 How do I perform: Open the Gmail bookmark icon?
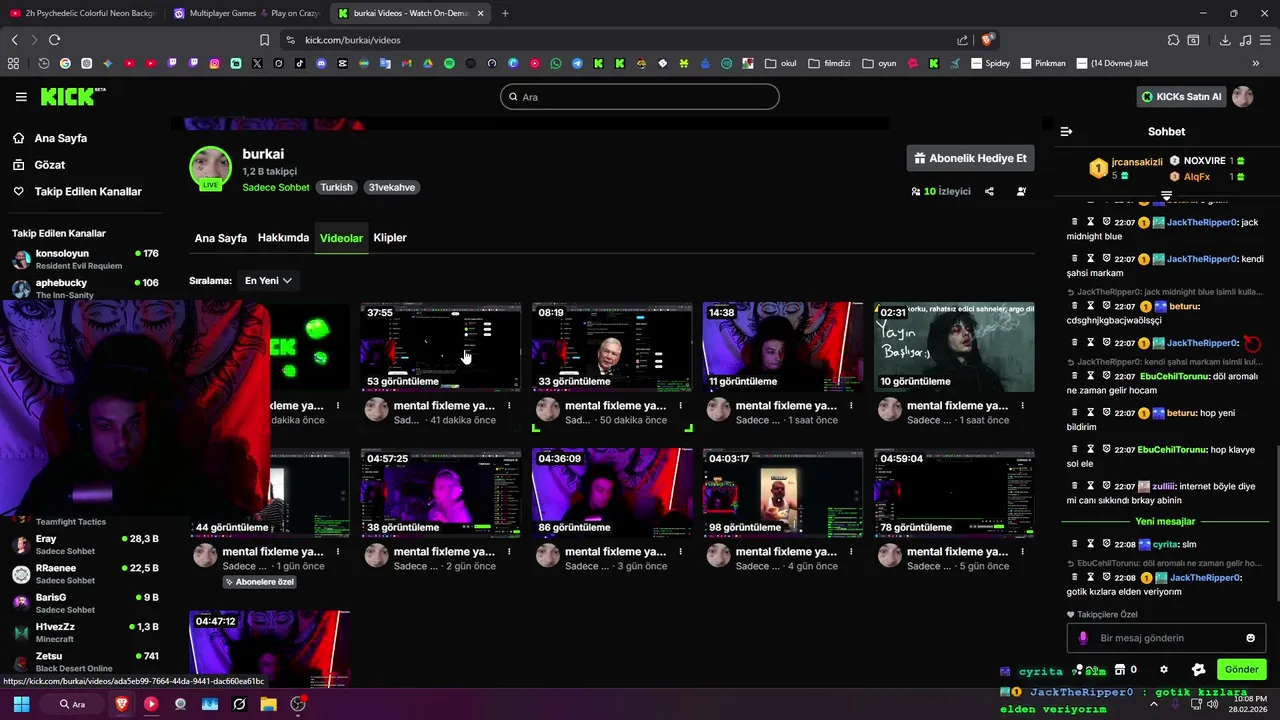point(406,63)
